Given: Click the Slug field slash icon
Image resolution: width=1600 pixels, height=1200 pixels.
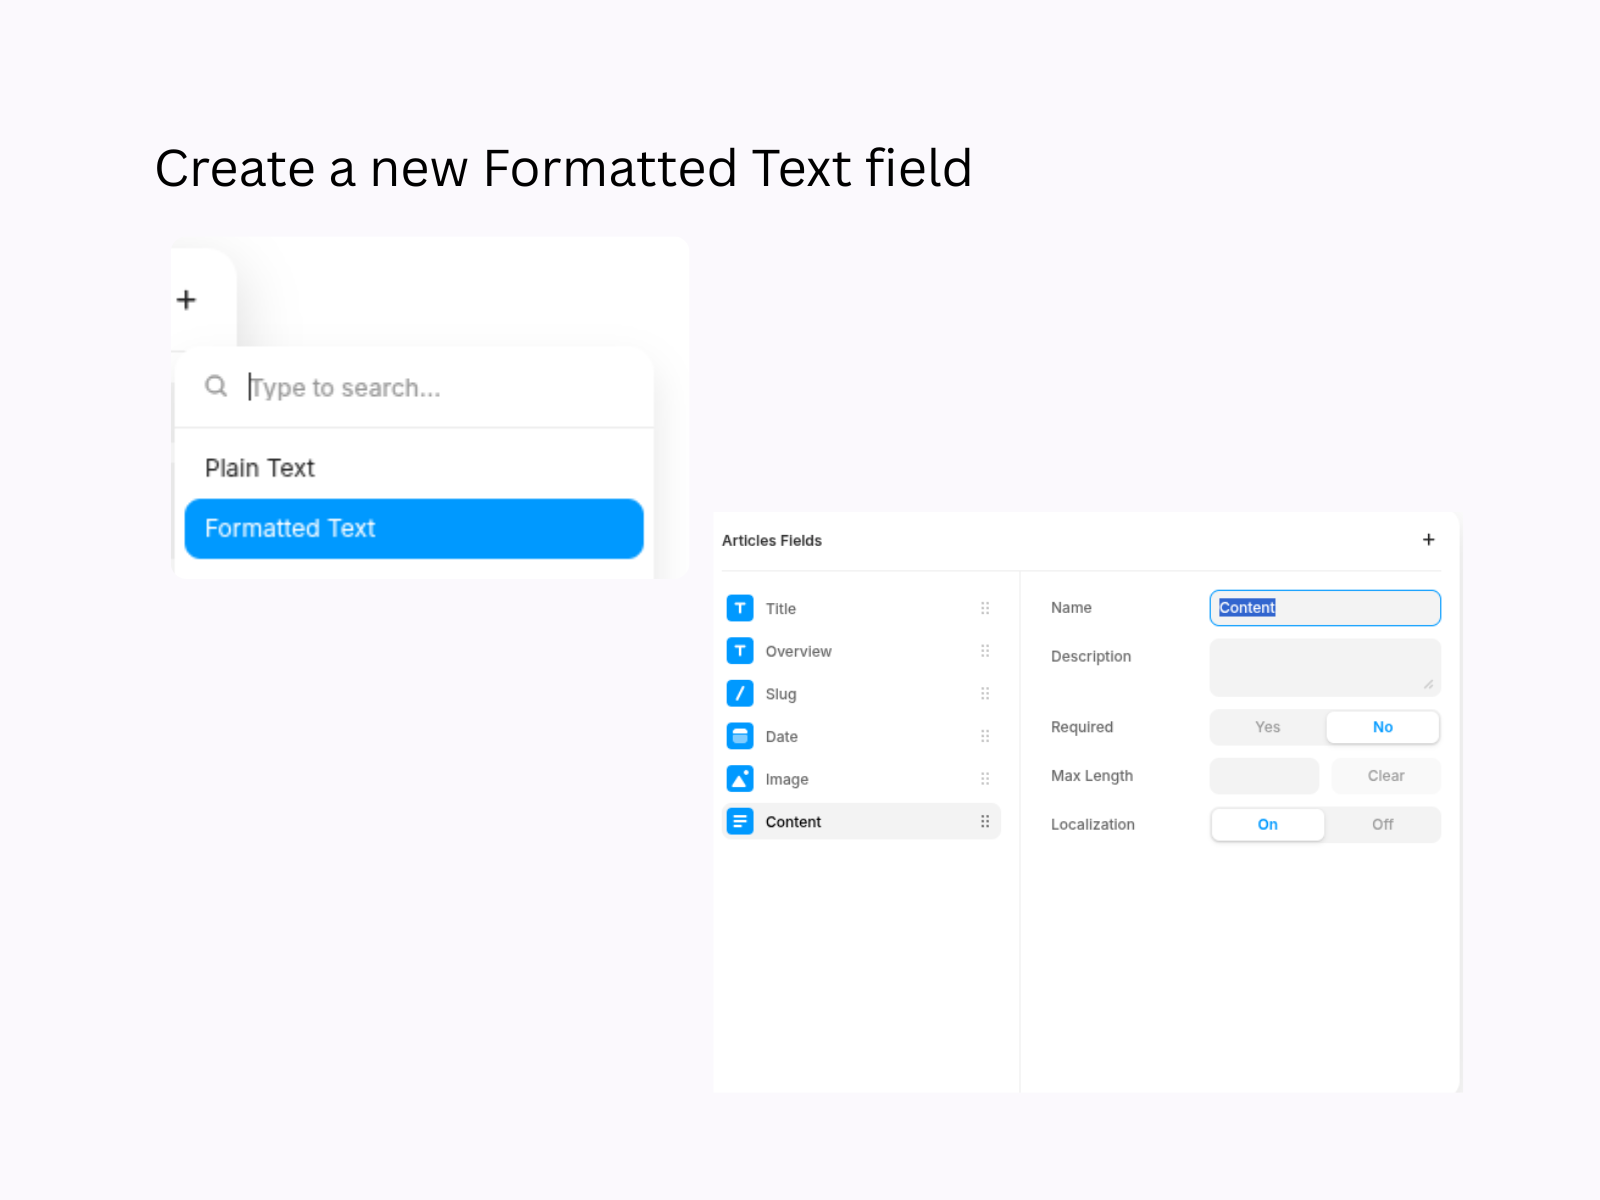Looking at the screenshot, I should pyautogui.click(x=740, y=693).
